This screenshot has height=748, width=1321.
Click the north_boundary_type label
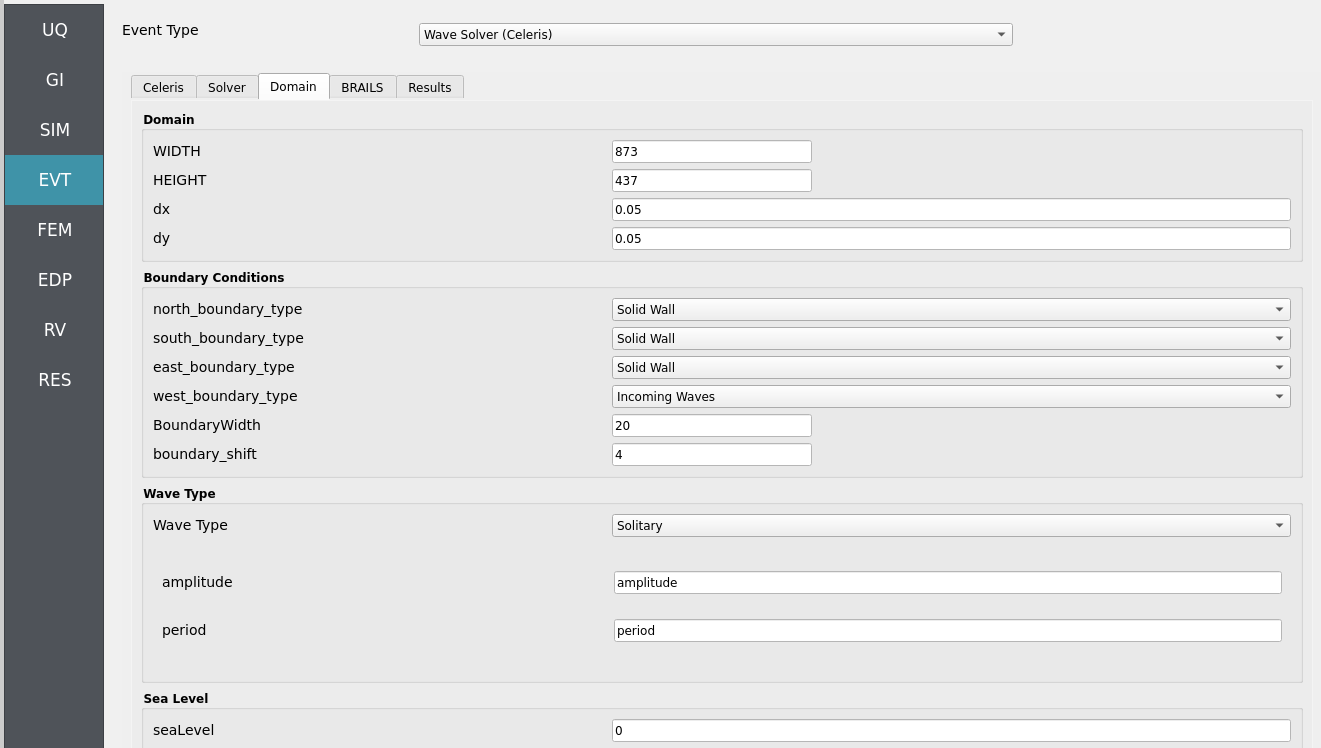click(x=227, y=310)
